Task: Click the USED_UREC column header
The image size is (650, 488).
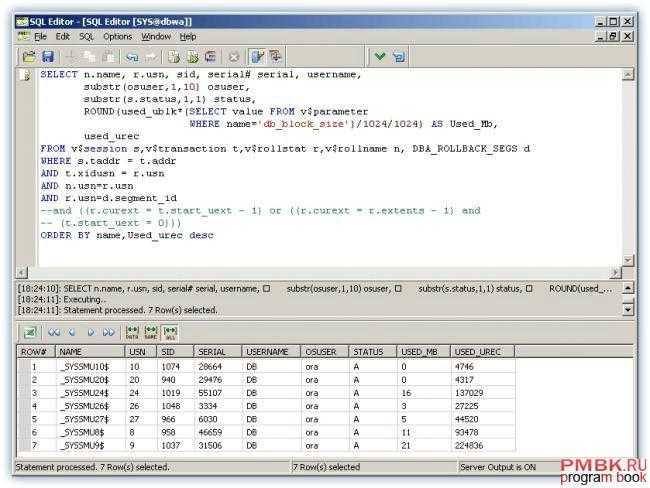Action: [483, 352]
